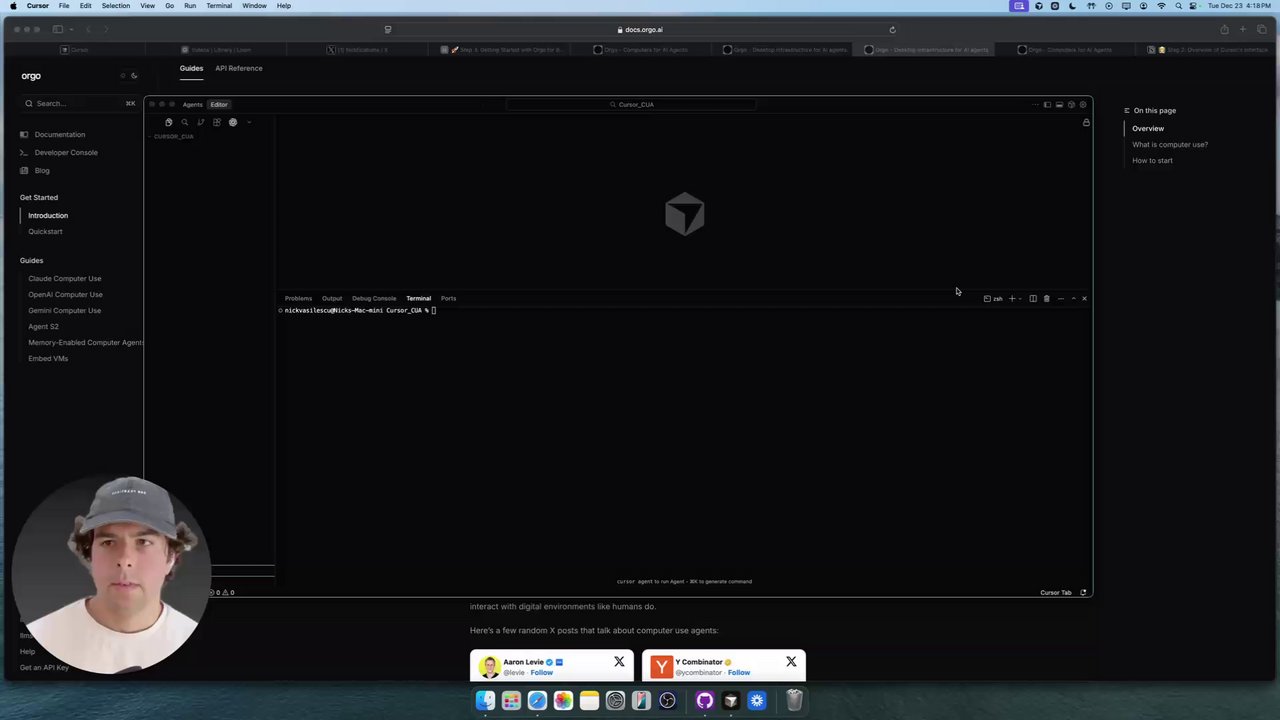This screenshot has width=1280, height=720.
Task: Open terminal panel more actions ellipsis
Action: coord(1061,298)
